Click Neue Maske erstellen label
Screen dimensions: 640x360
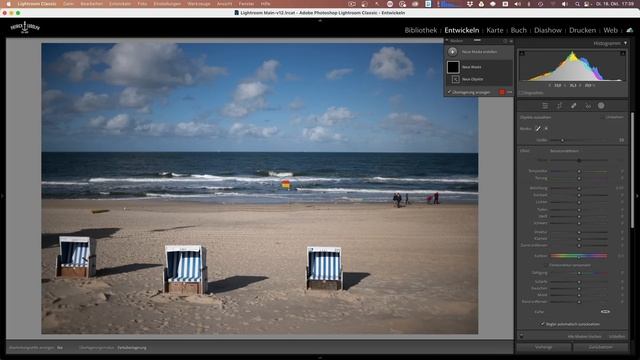480,52
